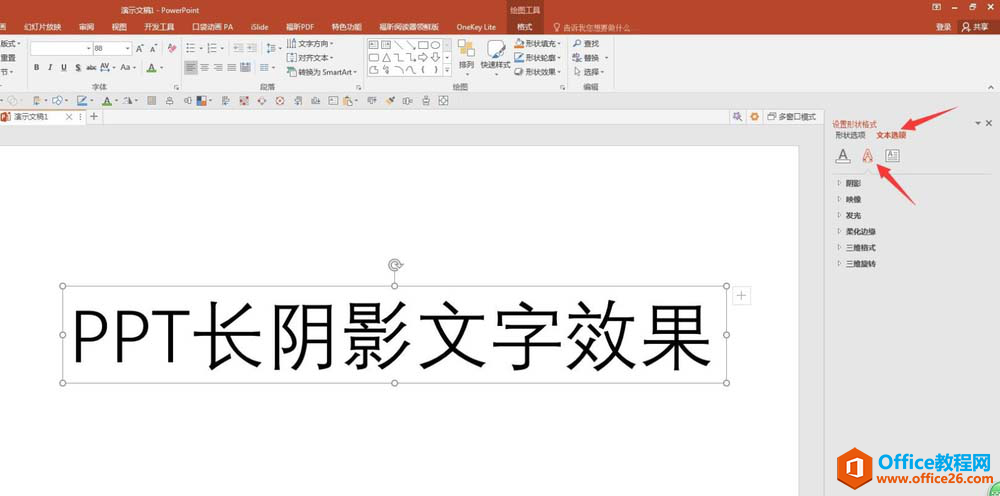Screen dimensions: 1000x496
Task: Open 形状填充 shape fill
Action: (x=538, y=43)
